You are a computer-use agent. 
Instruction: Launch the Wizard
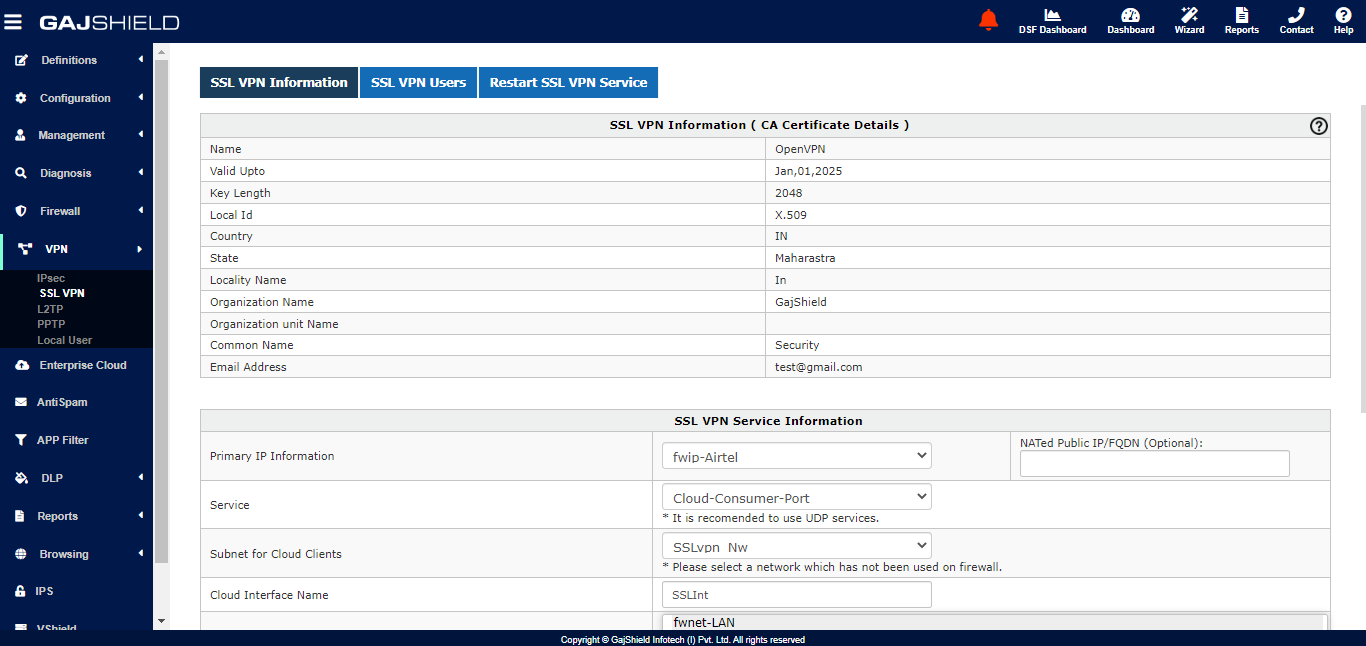tap(1189, 21)
